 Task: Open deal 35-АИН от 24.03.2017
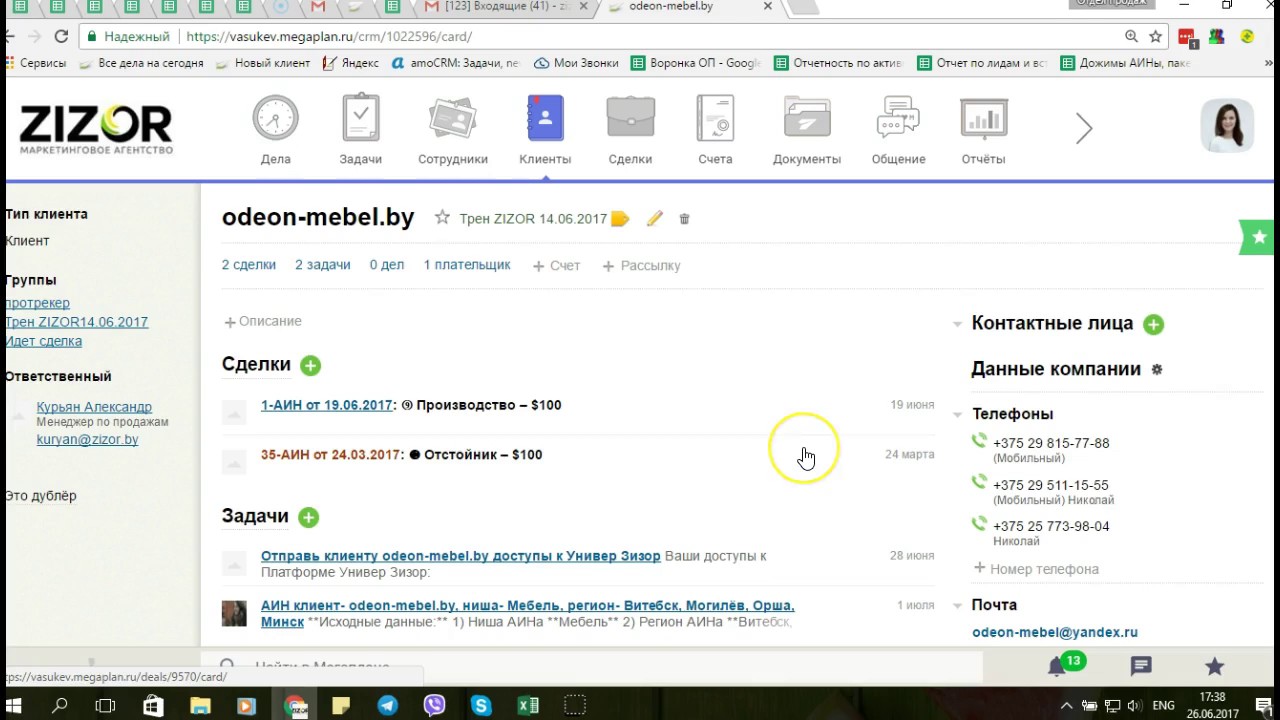pos(331,454)
